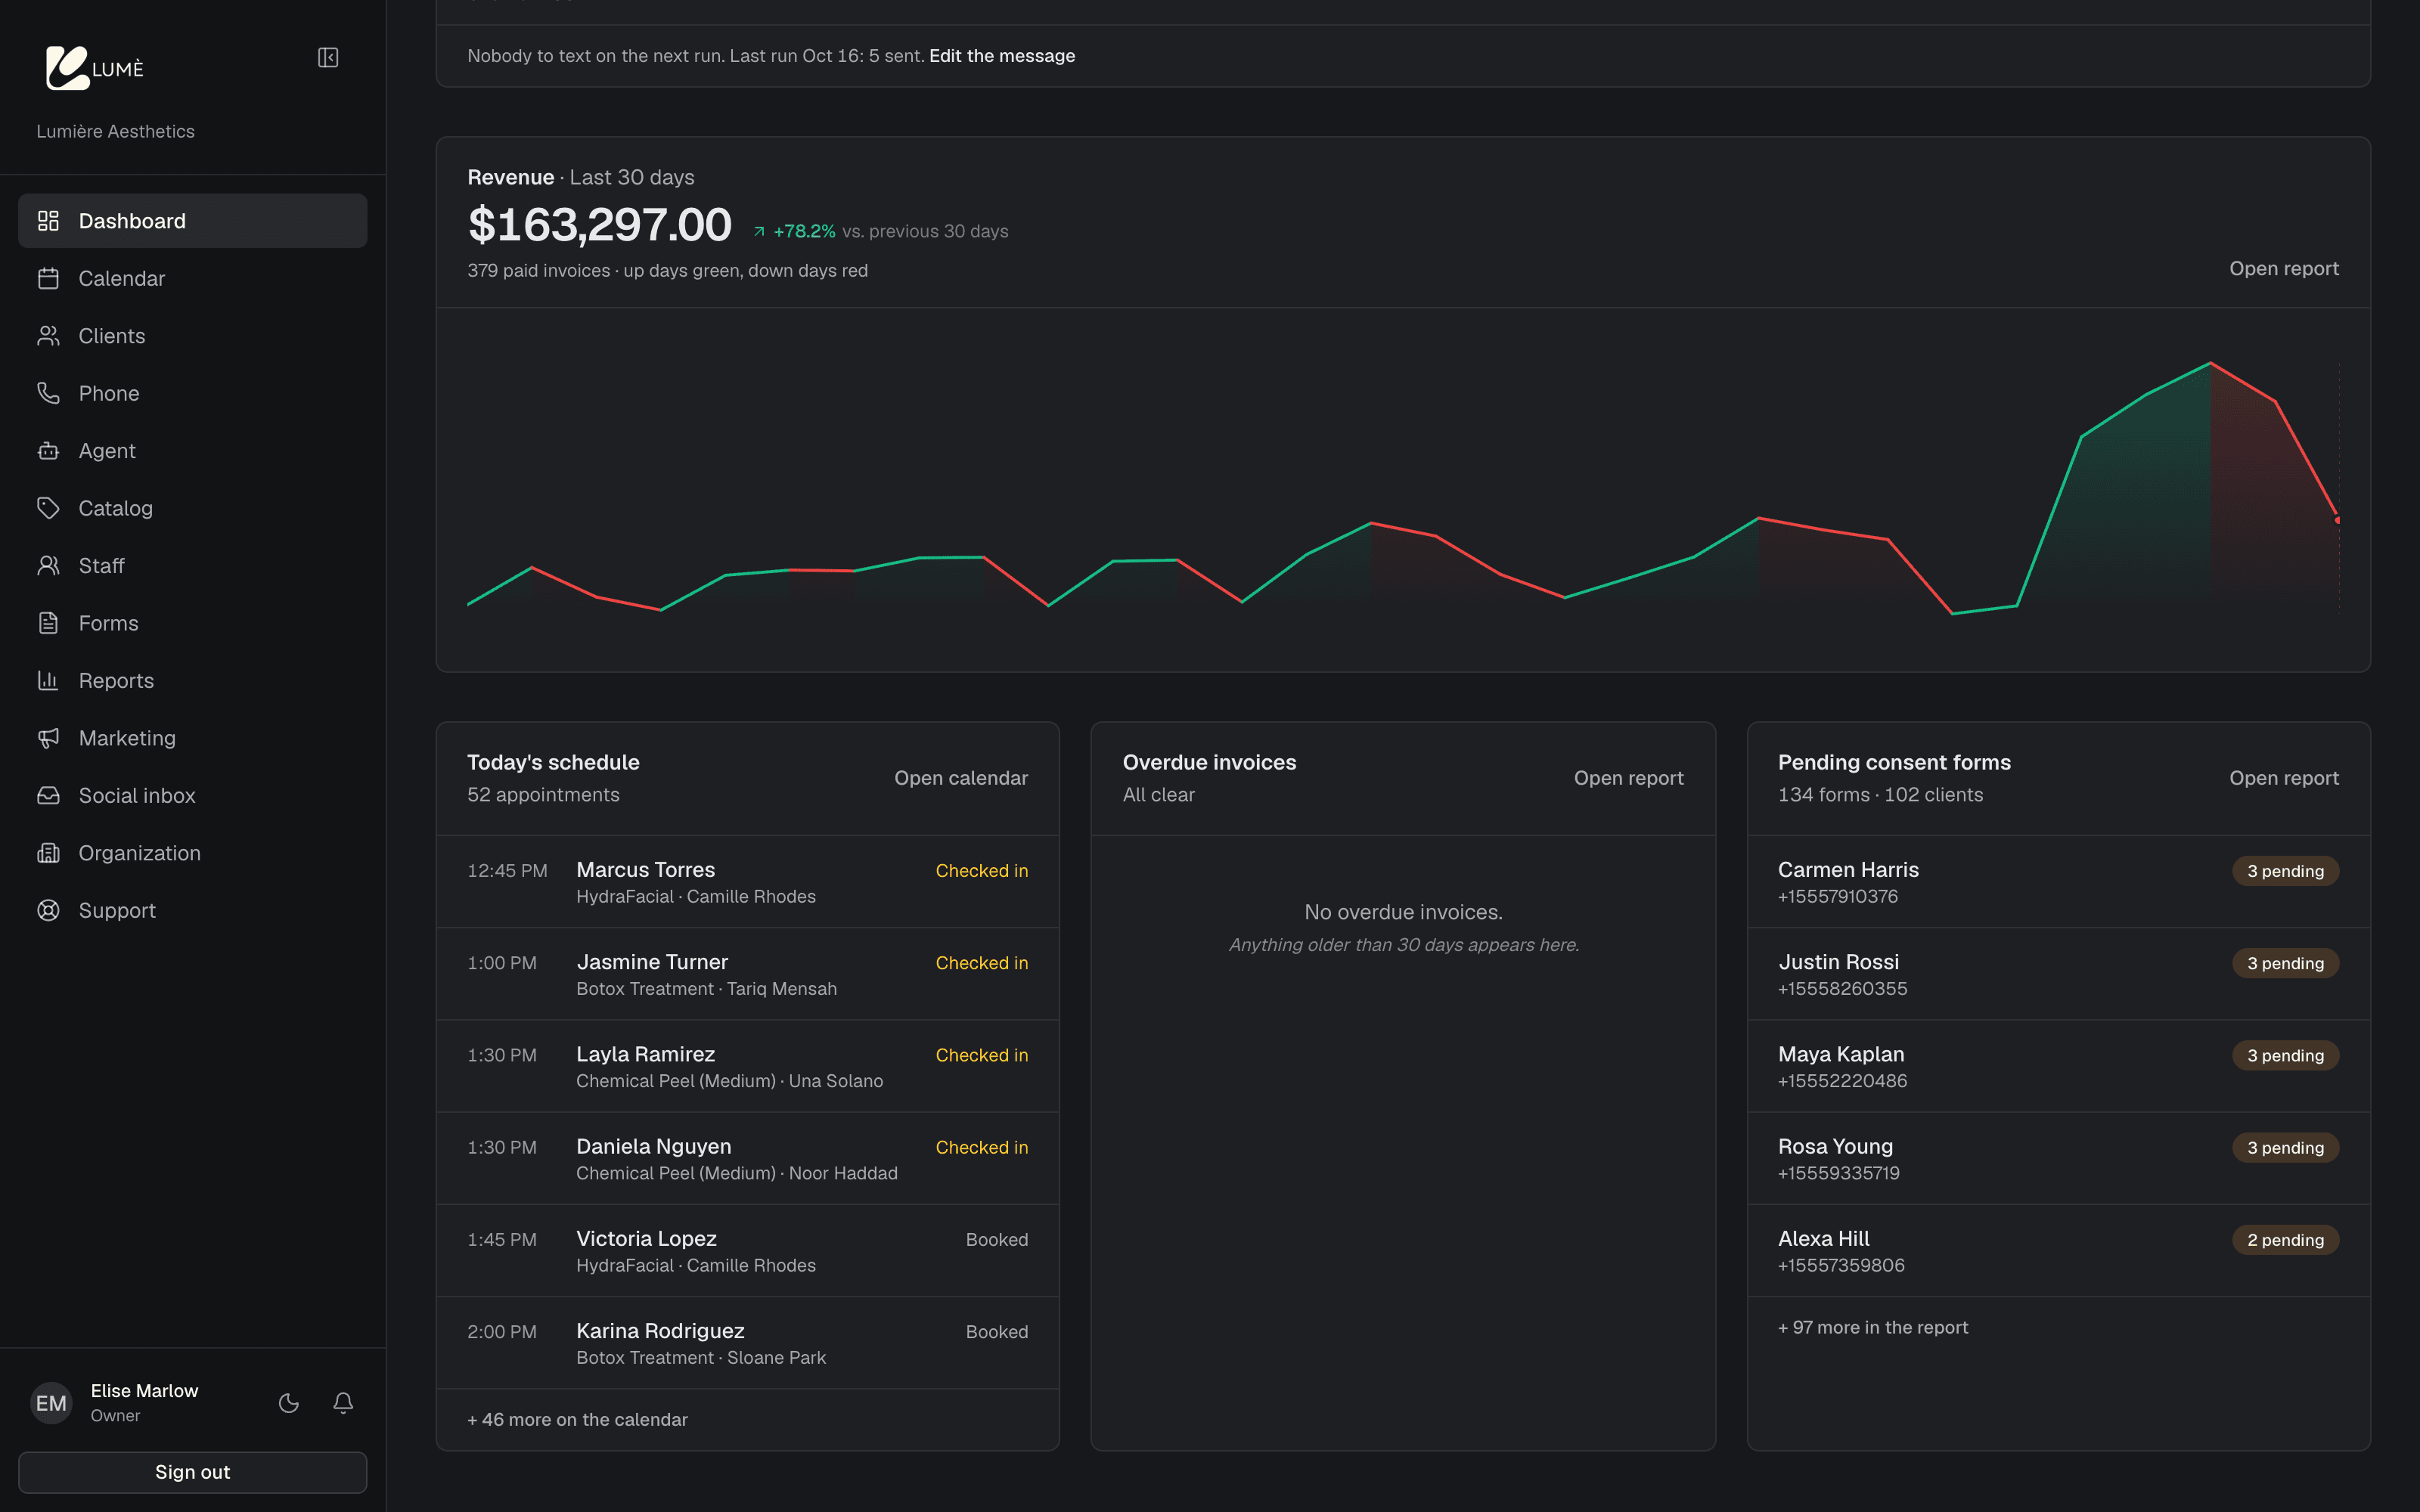Click the EM user avatar

[51, 1403]
